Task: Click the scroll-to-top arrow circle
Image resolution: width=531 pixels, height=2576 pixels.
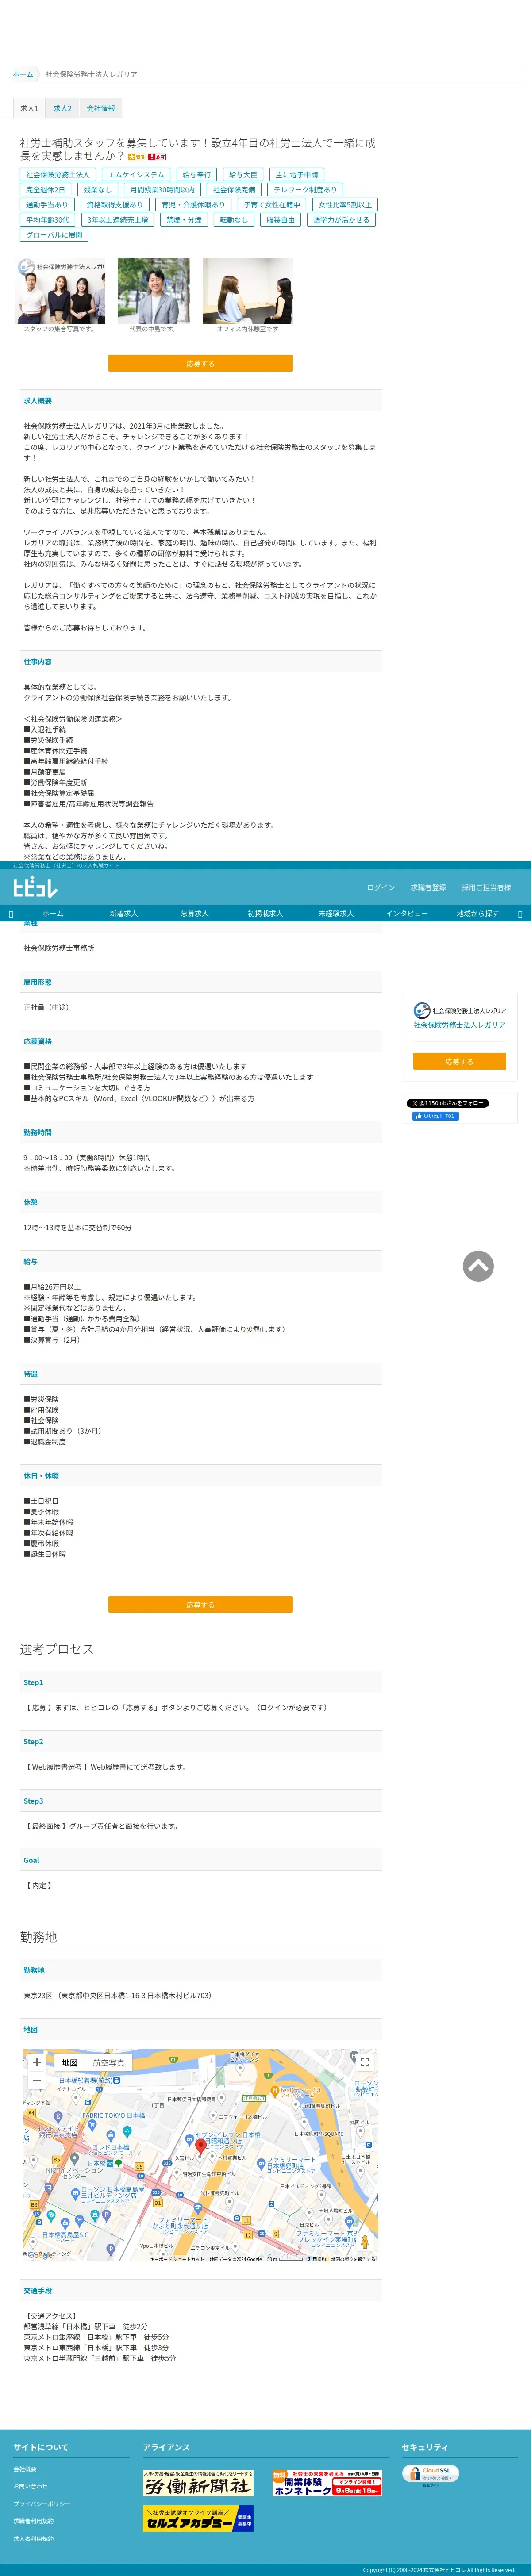Action: click(478, 1266)
